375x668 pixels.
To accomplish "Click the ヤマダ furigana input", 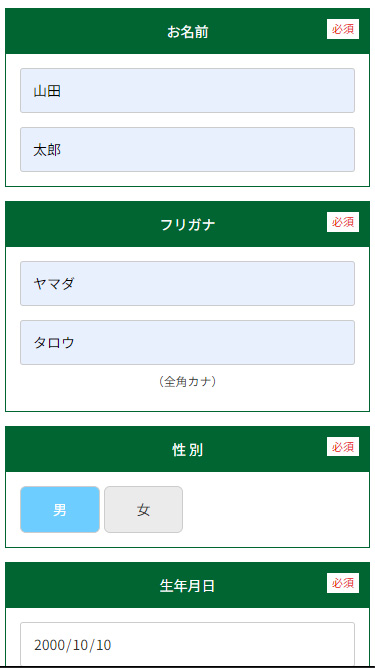I will [188, 283].
